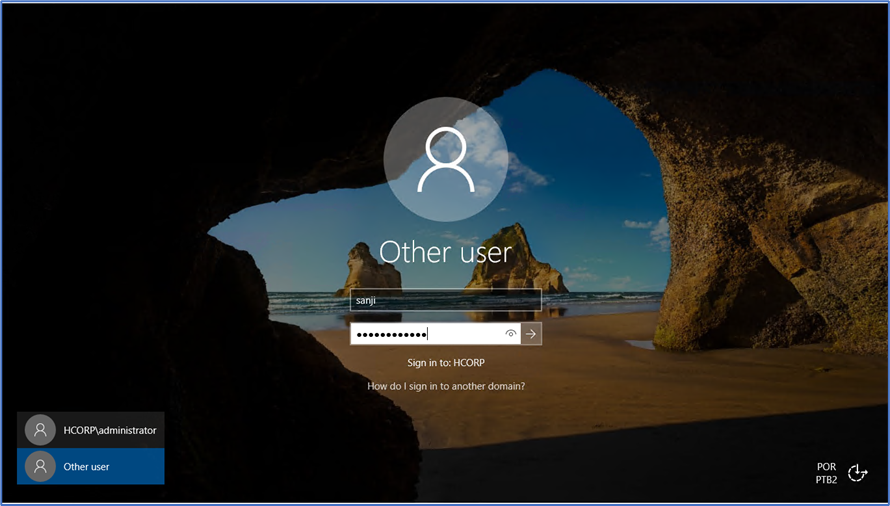This screenshot has height=506, width=890.
Task: Open the Ease of Access options icon
Action: 857,473
